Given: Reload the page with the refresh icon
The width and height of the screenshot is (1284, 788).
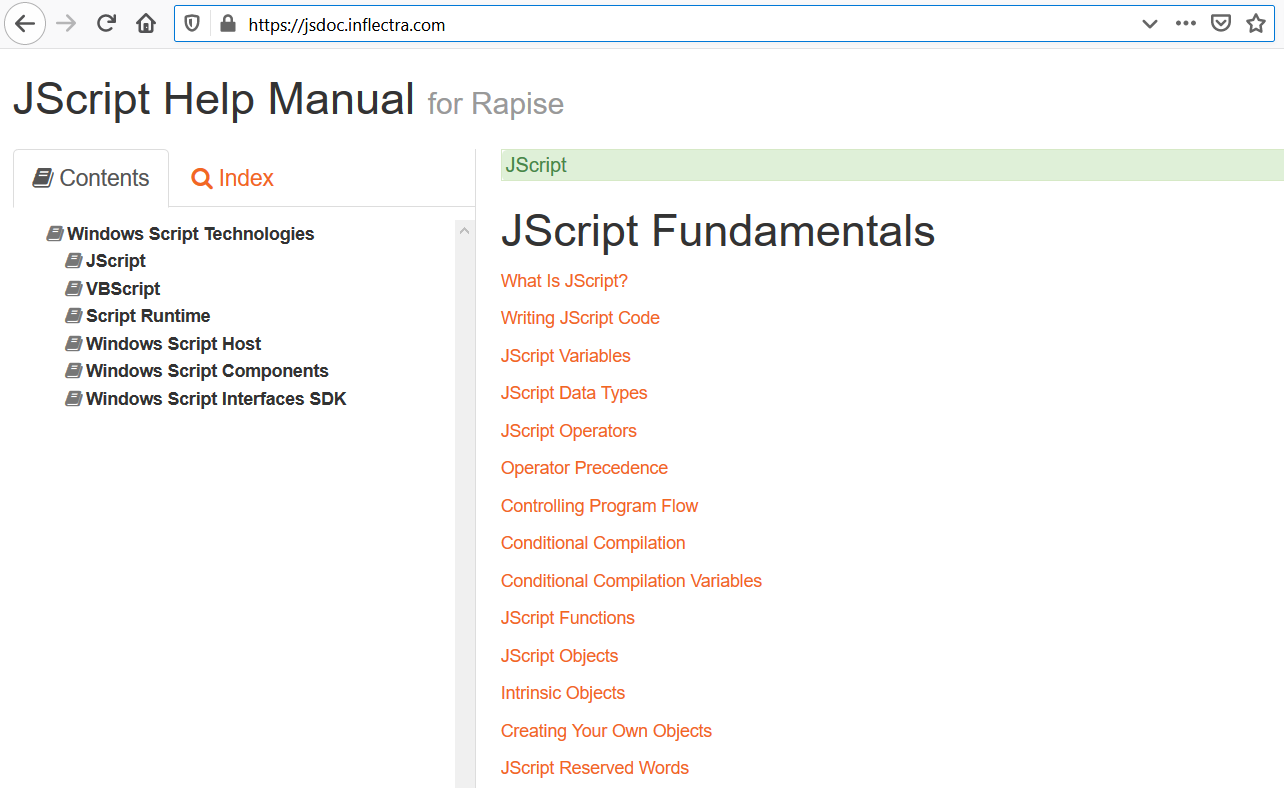Looking at the screenshot, I should coord(106,24).
